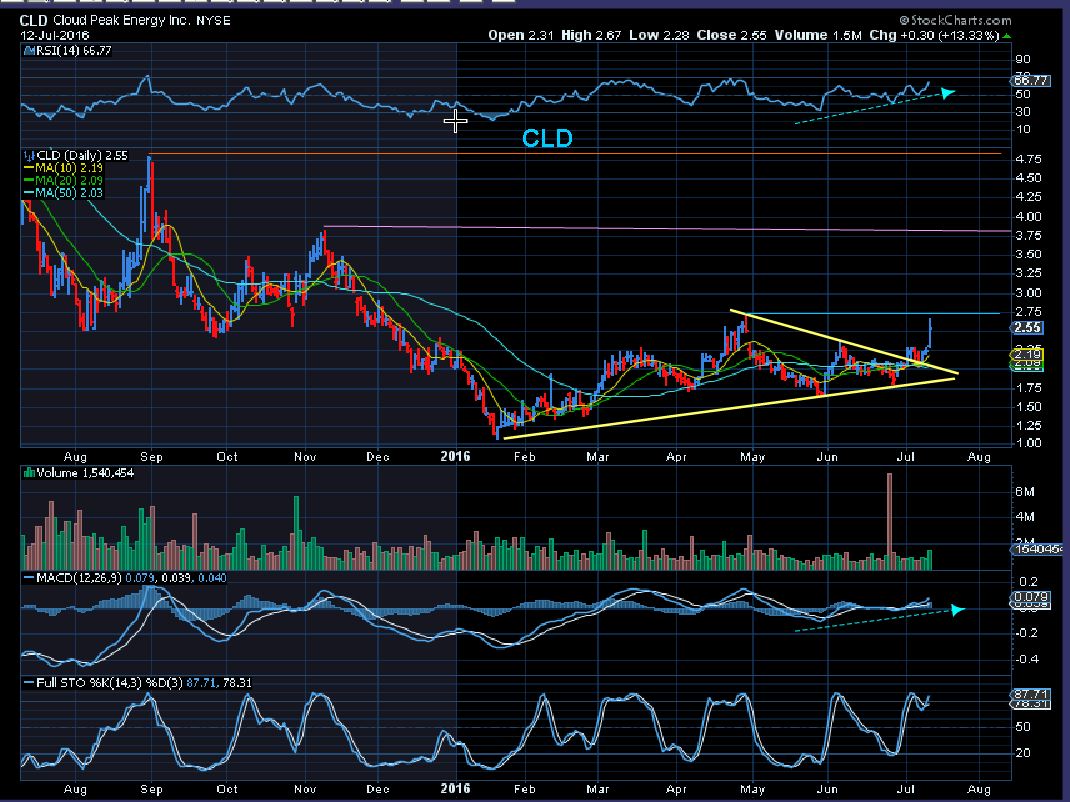Click the 'Volume 1,540,454' panel label

(85, 472)
